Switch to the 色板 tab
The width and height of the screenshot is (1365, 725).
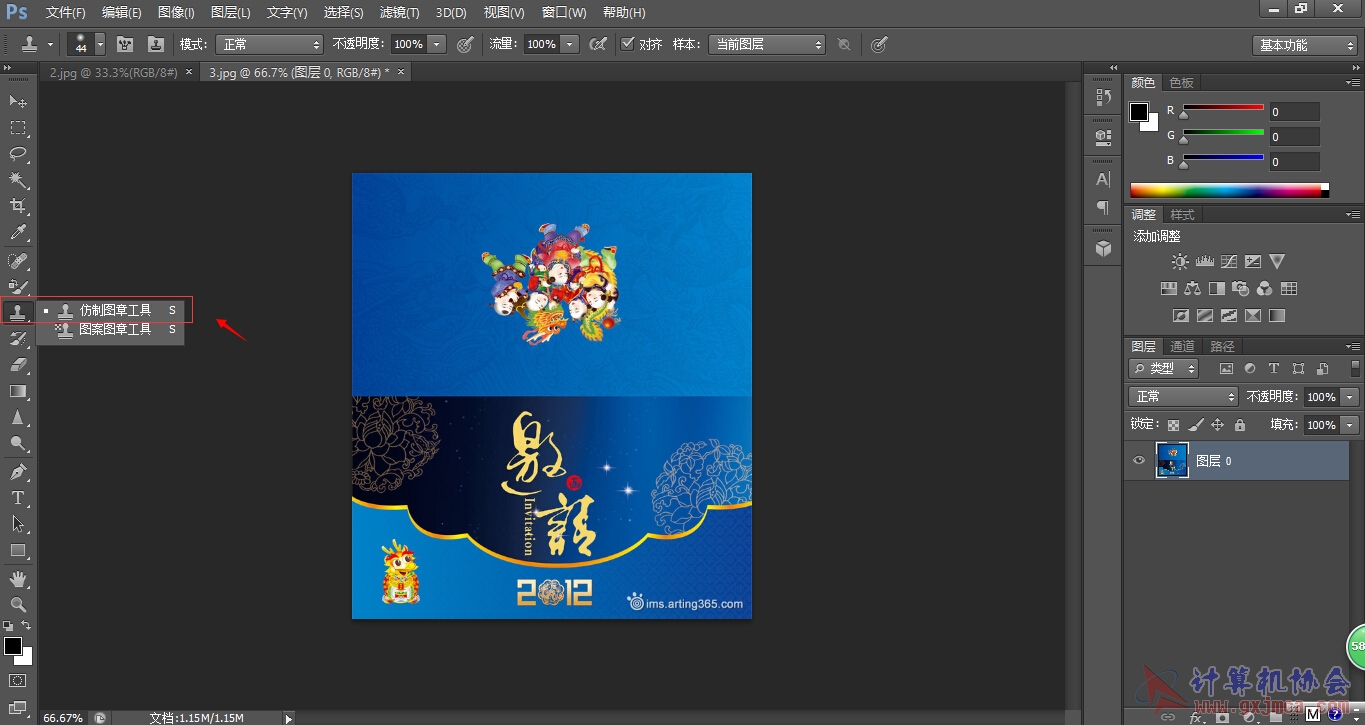(x=1181, y=82)
